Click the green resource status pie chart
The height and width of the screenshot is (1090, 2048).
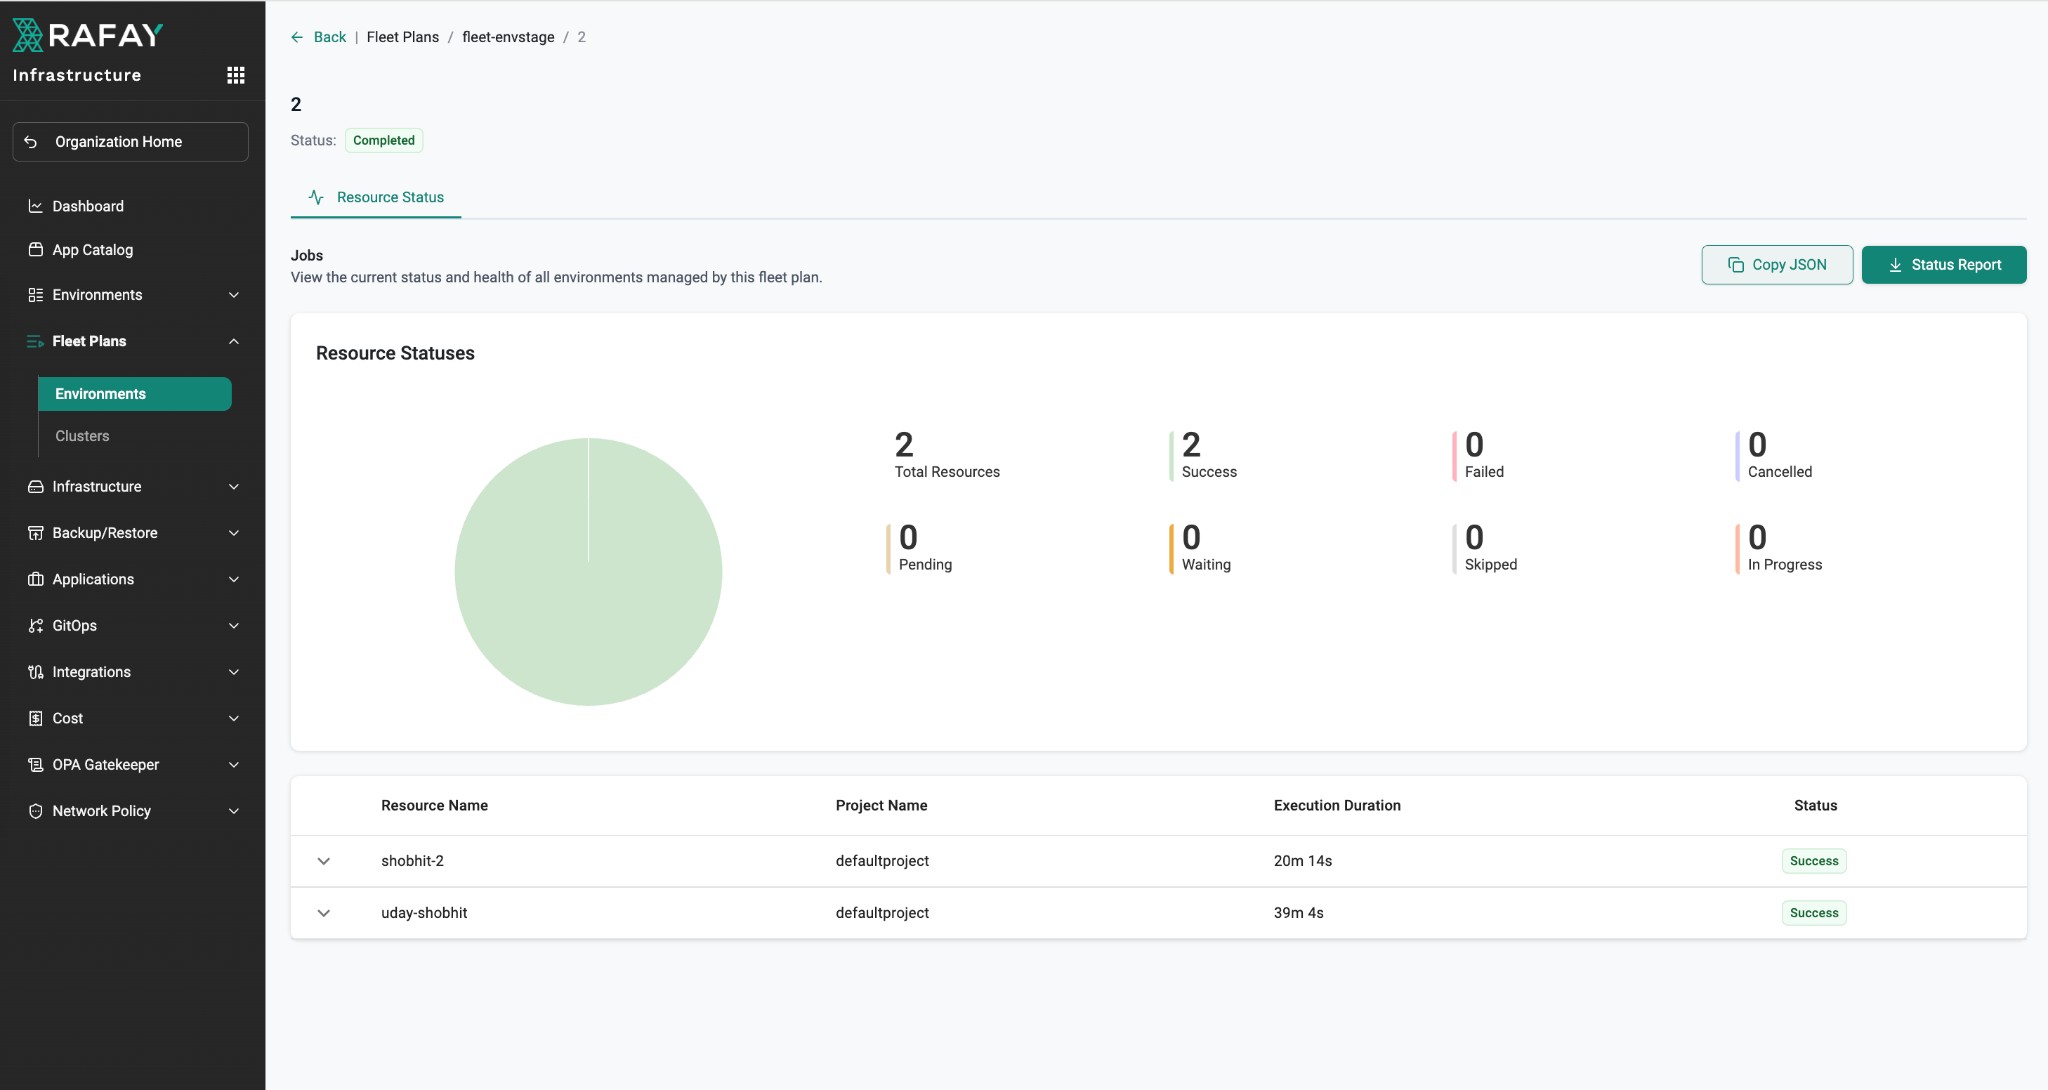click(x=588, y=571)
